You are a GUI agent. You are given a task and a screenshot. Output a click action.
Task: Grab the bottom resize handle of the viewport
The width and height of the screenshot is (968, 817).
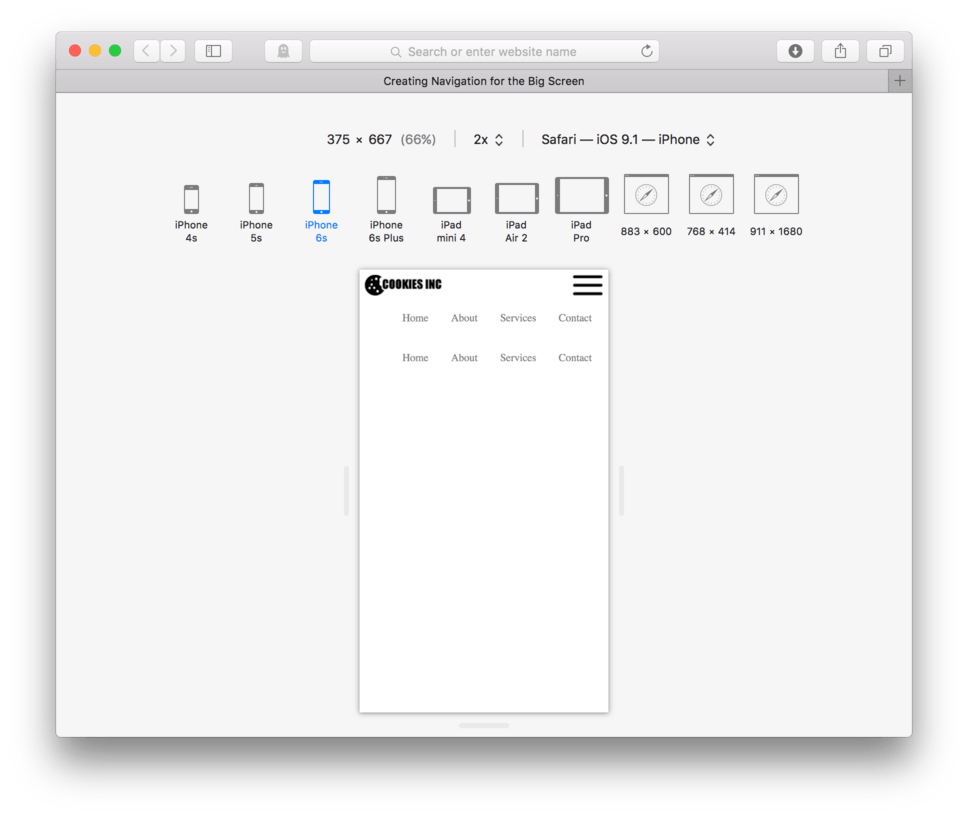click(x=484, y=726)
